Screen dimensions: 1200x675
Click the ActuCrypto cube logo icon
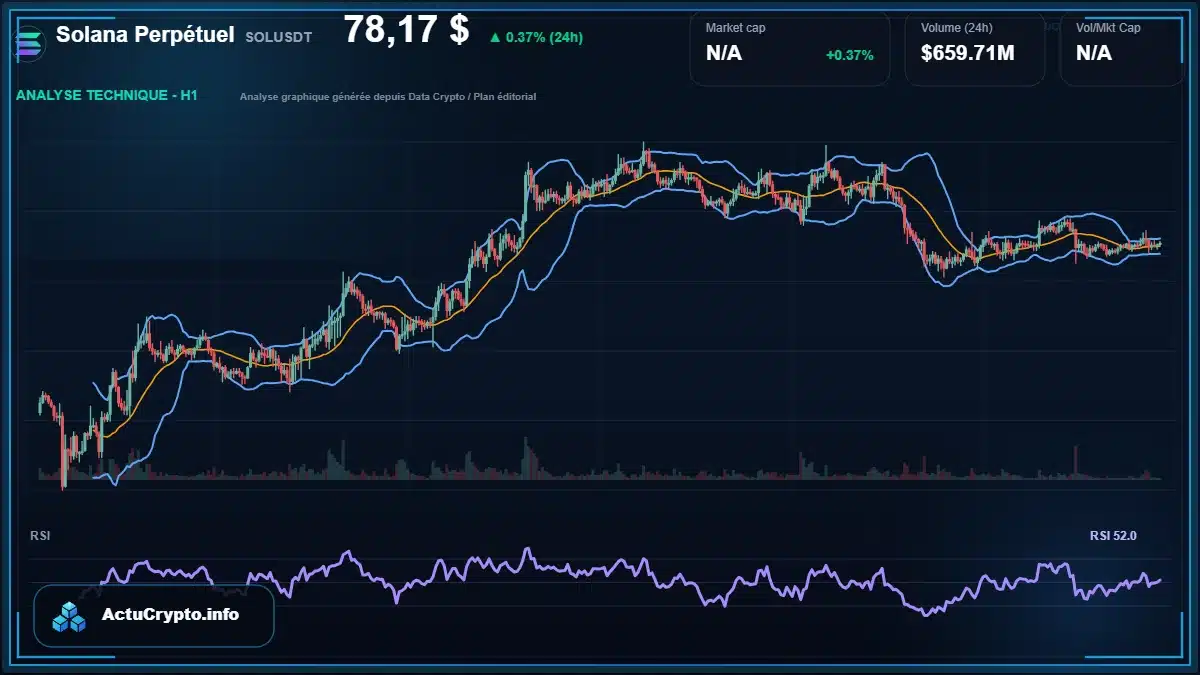[70, 616]
